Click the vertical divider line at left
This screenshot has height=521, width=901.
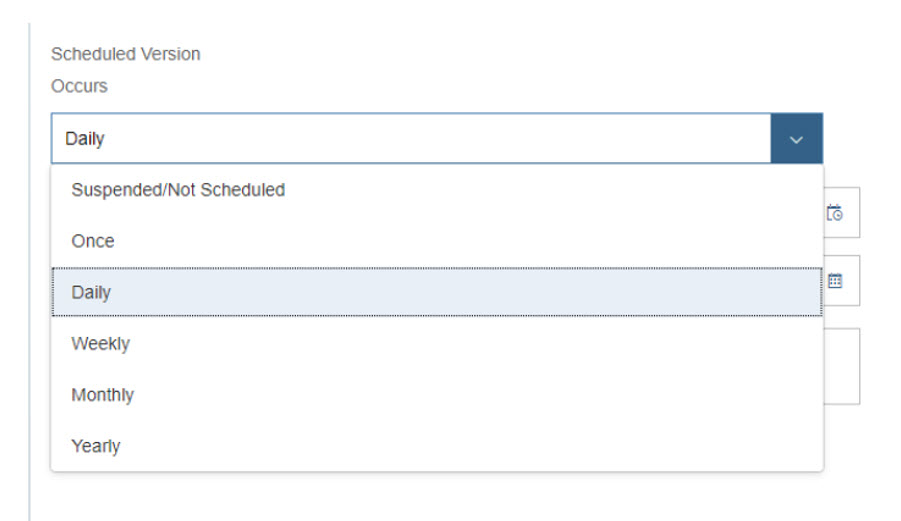click(x=29, y=270)
